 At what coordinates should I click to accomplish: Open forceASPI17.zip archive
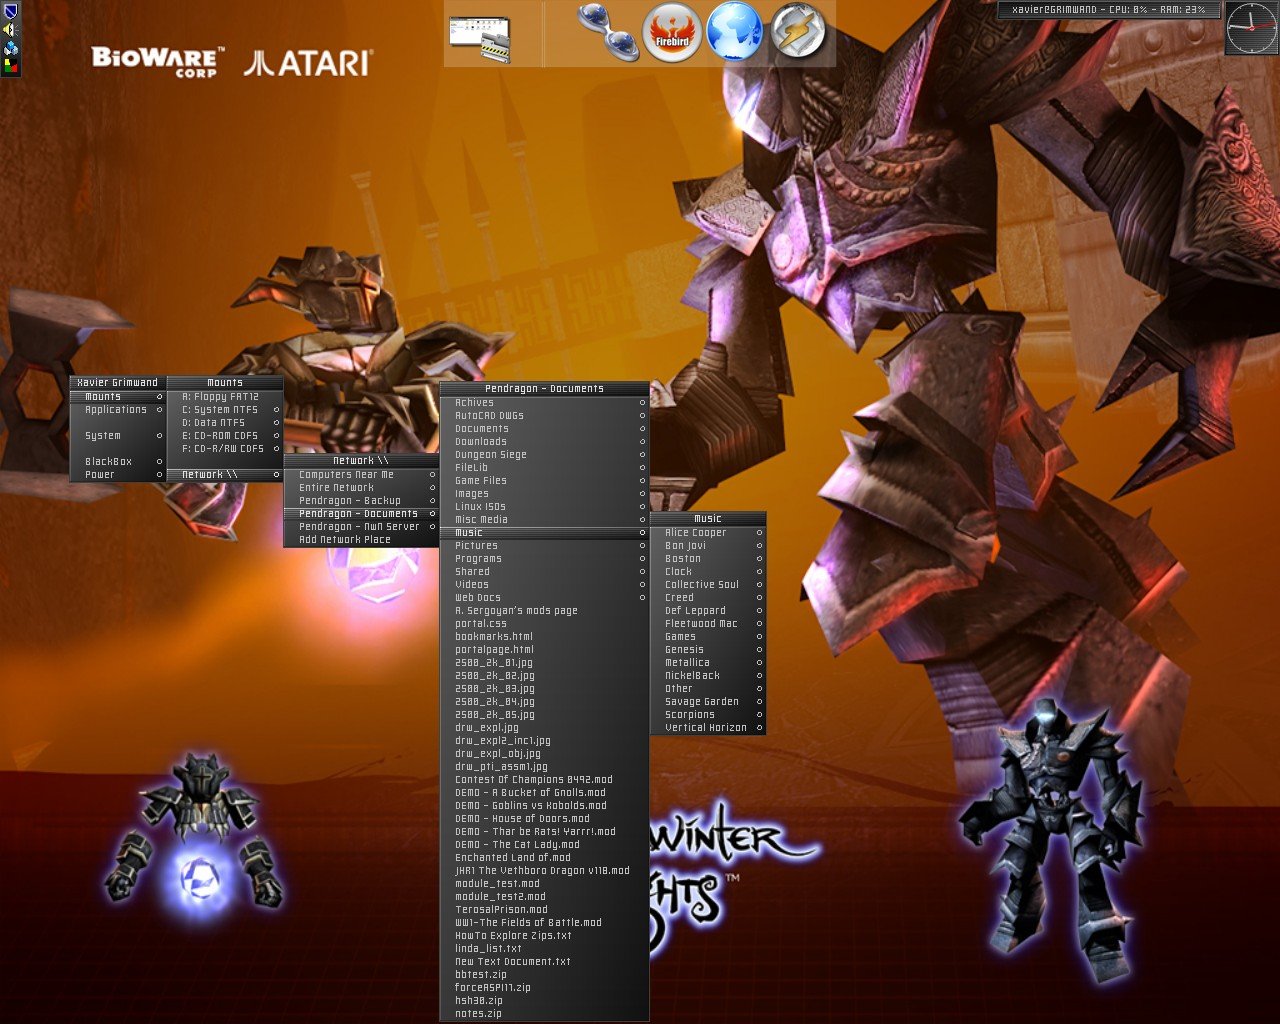point(544,988)
